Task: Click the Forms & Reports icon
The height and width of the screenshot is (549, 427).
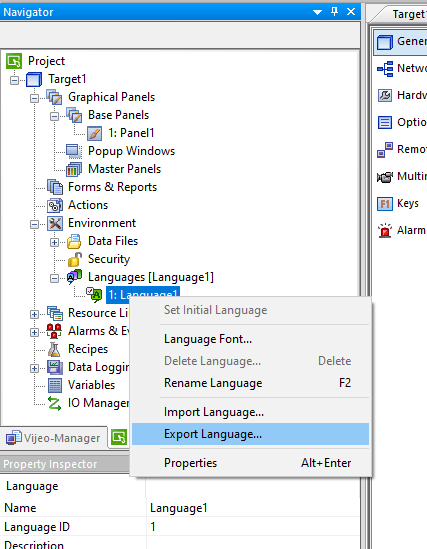Action: pyautogui.click(x=55, y=187)
